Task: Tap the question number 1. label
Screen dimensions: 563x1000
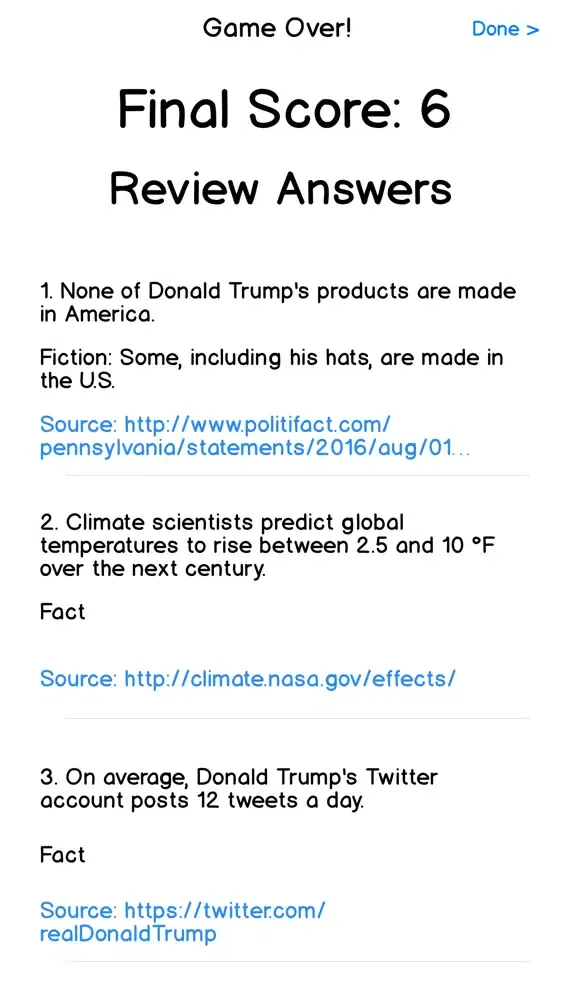Action: [x=47, y=292]
